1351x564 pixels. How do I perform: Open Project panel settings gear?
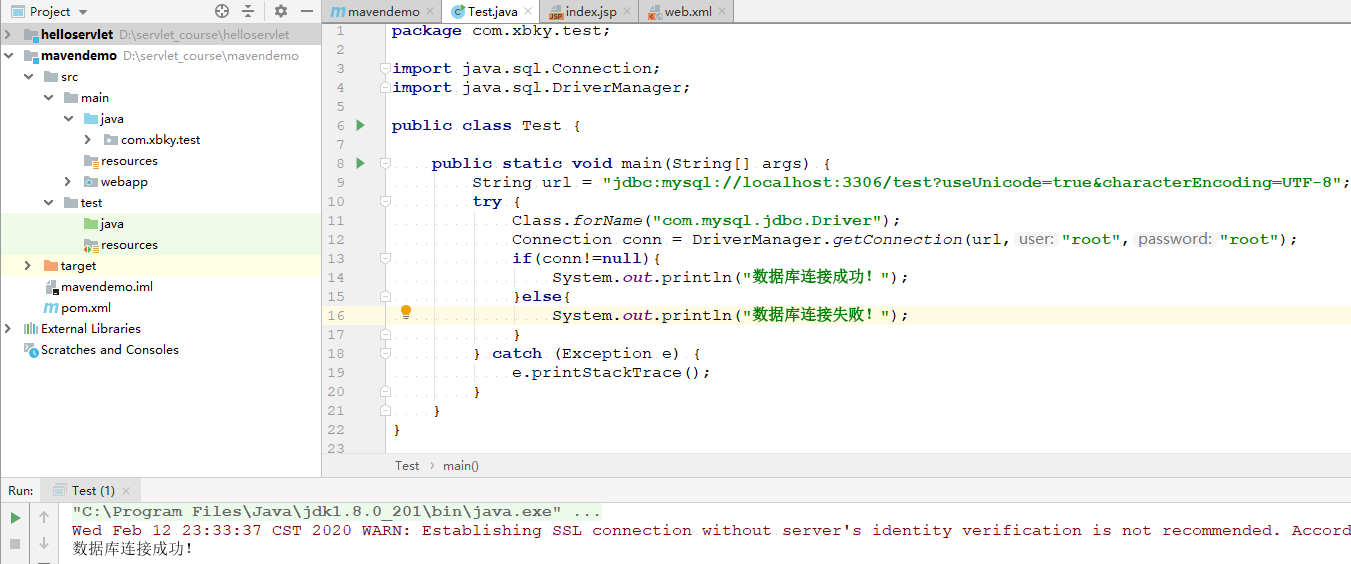point(281,11)
